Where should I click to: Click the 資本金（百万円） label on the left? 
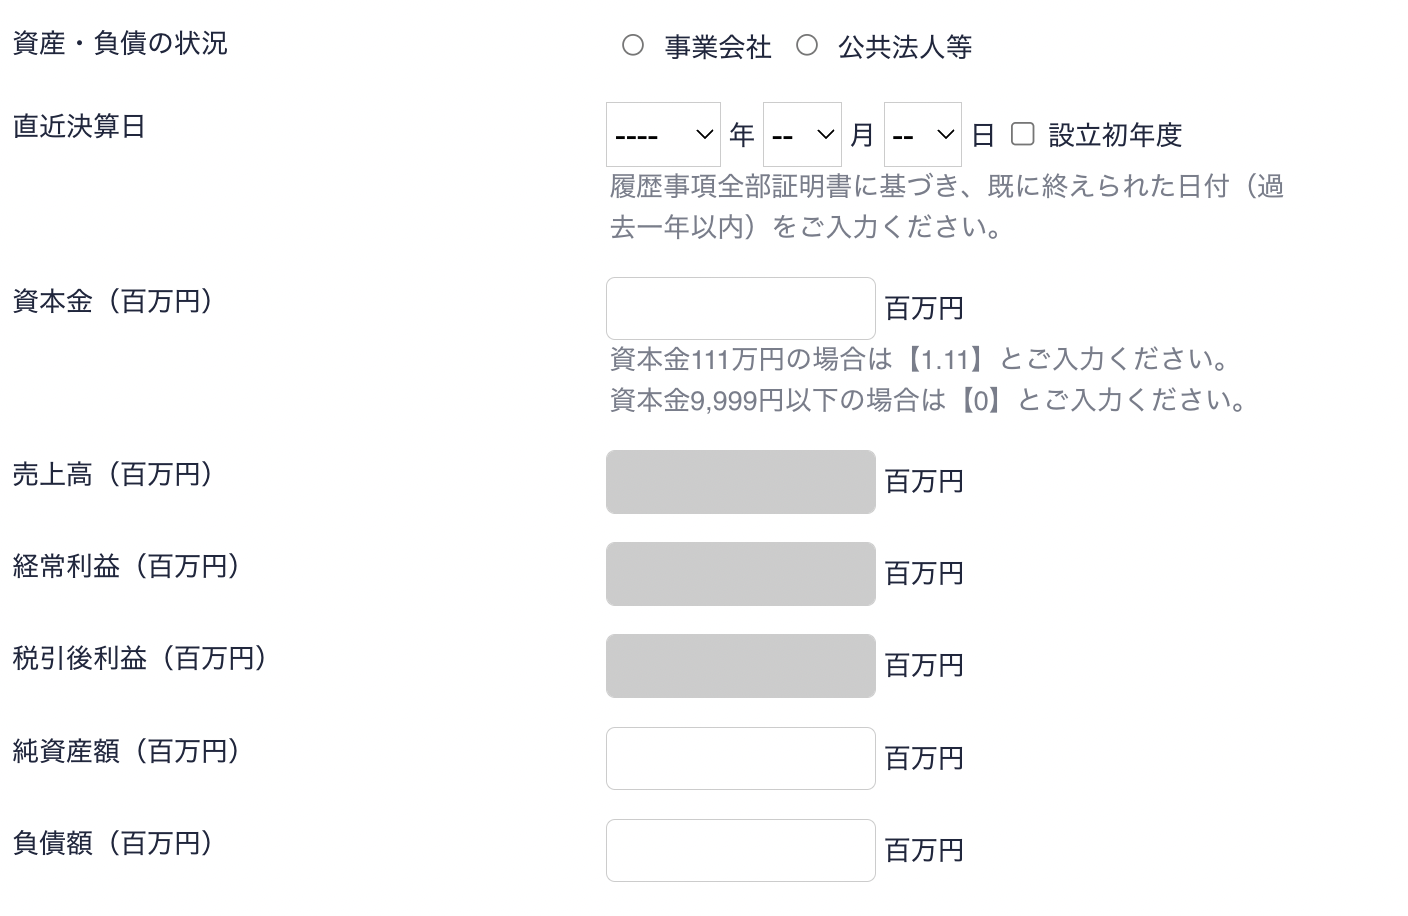(113, 301)
